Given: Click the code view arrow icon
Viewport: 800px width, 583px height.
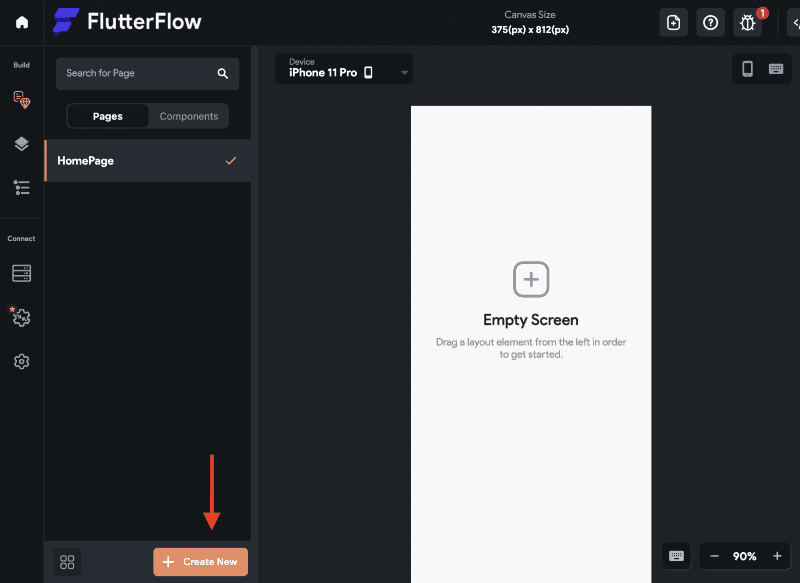Looking at the screenshot, I should pyautogui.click(x=795, y=22).
